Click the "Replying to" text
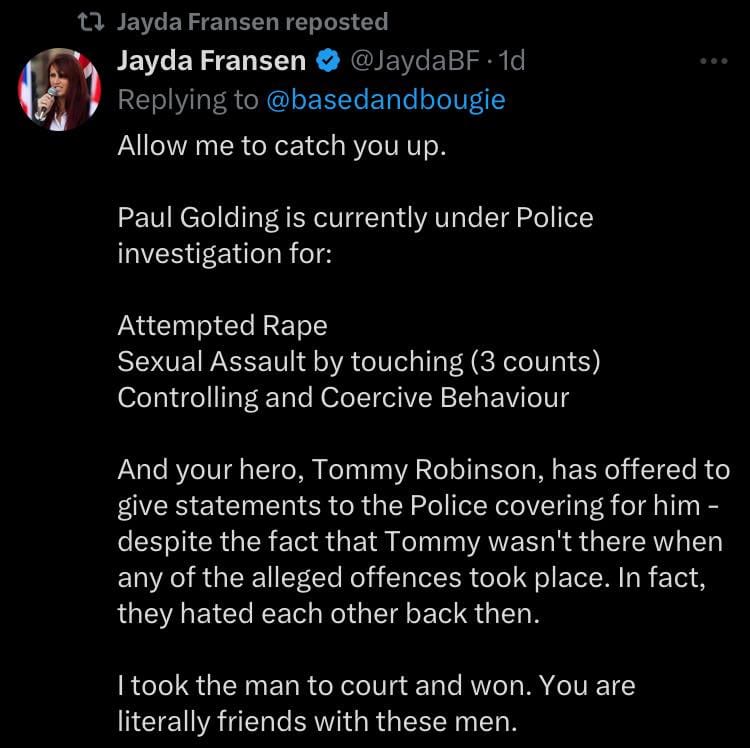This screenshot has height=748, width=750. [x=187, y=100]
